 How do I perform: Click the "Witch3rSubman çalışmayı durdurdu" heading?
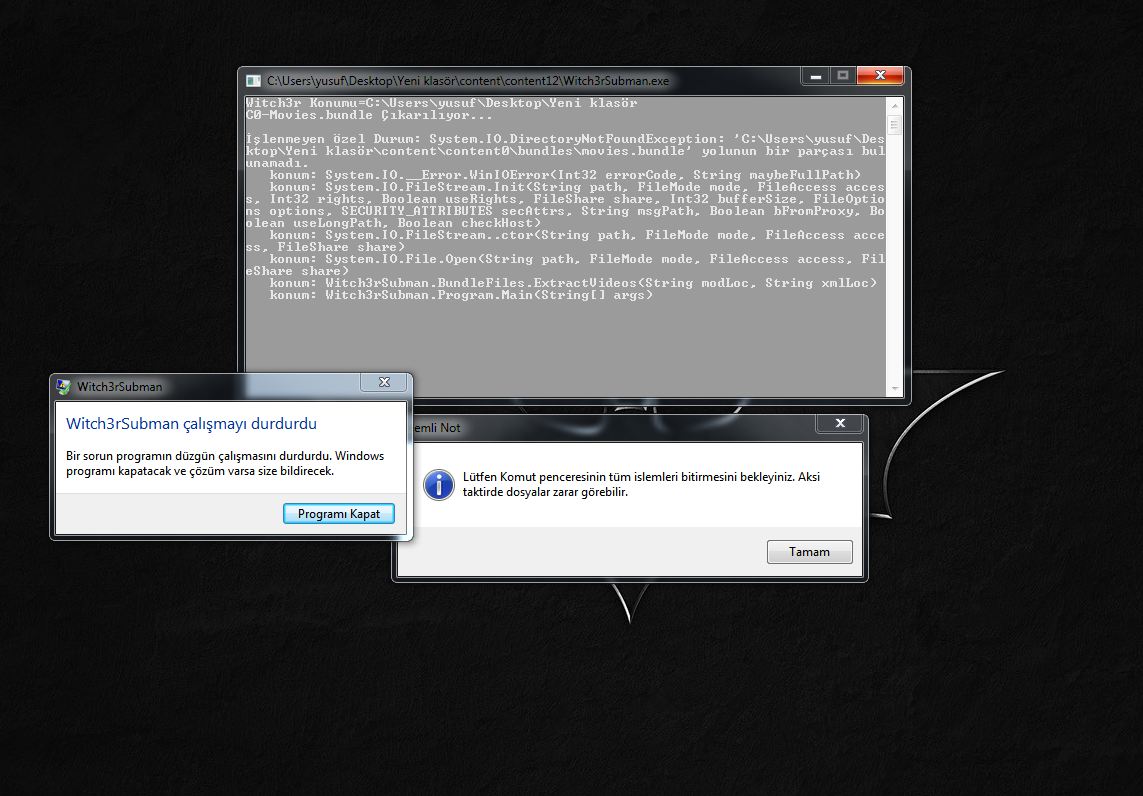click(x=192, y=424)
